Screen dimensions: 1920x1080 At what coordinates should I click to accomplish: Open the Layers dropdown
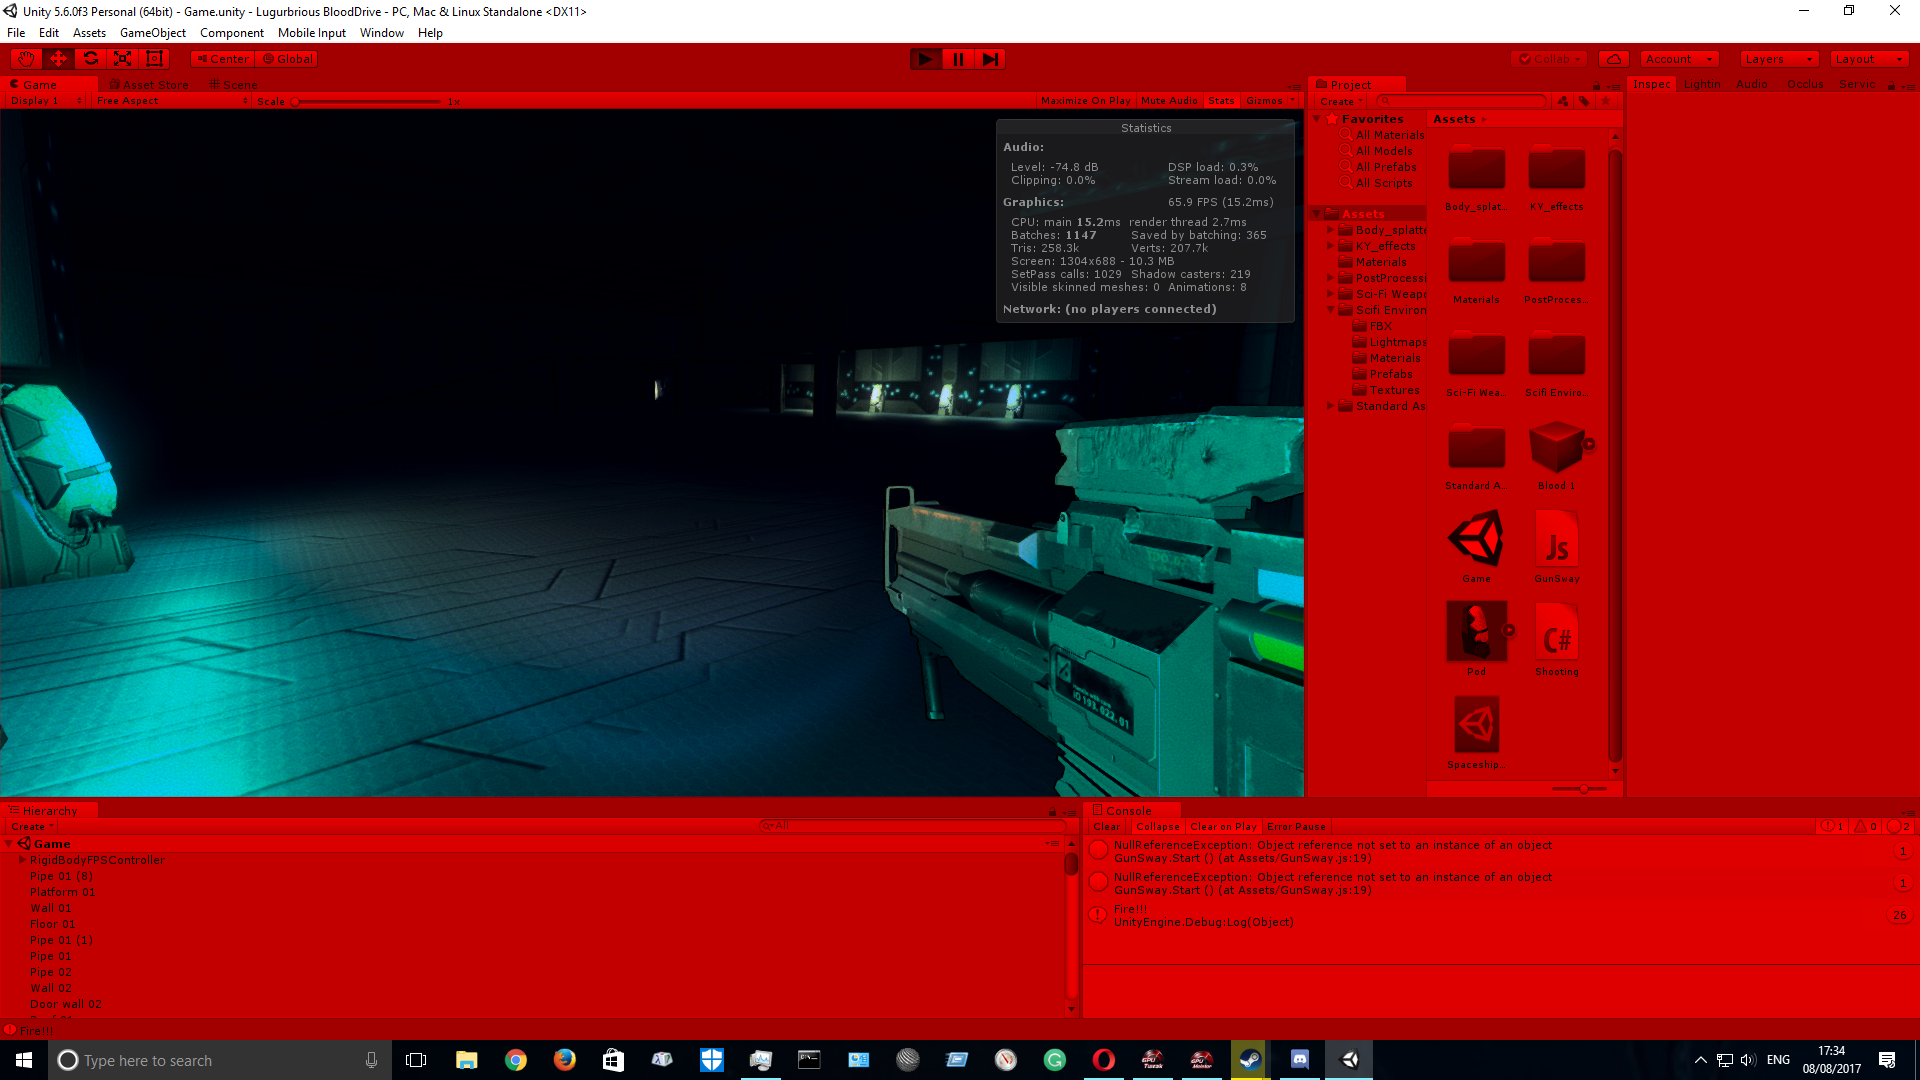1778,59
